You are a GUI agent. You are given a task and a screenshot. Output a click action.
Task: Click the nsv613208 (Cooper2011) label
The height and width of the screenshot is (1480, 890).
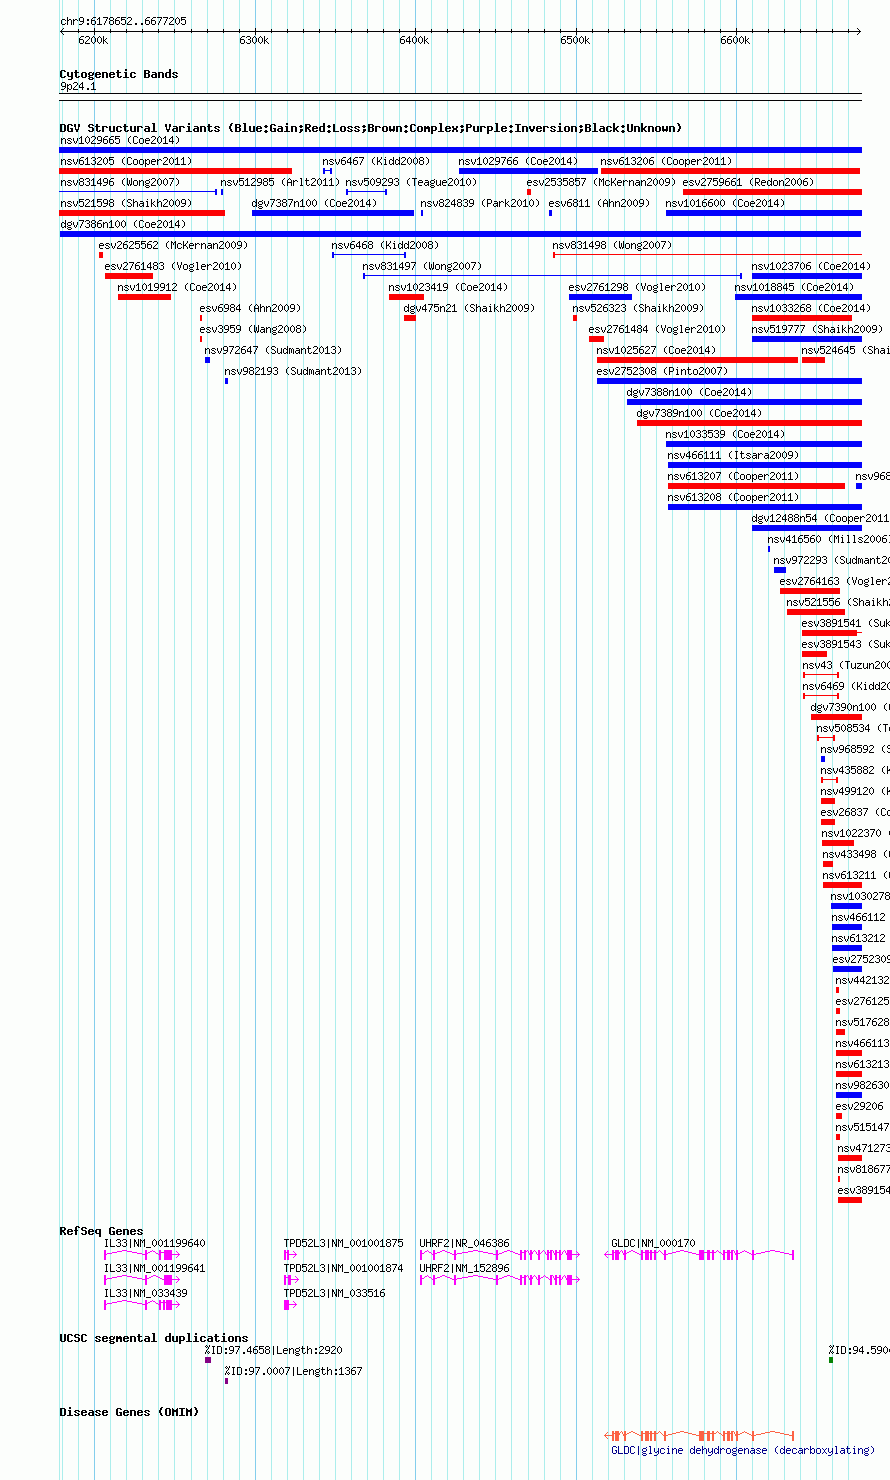(734, 497)
